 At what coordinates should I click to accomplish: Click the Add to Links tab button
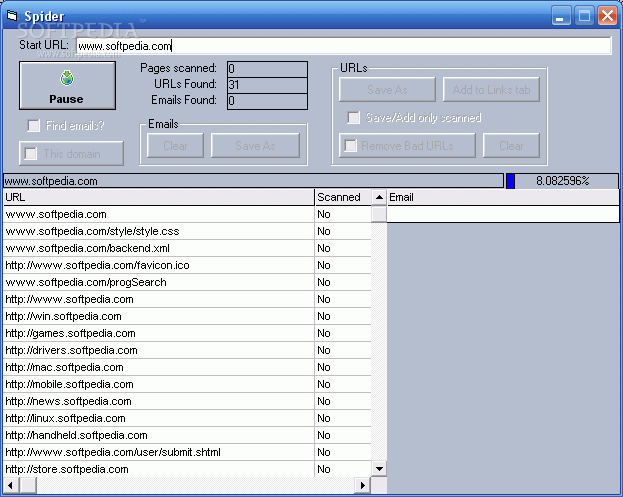(x=491, y=89)
